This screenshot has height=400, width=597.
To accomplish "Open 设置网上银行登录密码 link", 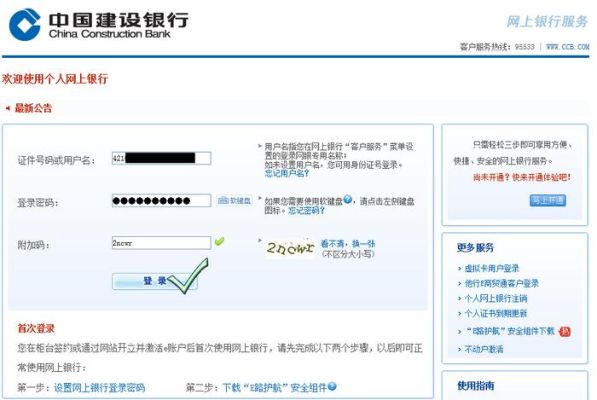I will pos(99,388).
